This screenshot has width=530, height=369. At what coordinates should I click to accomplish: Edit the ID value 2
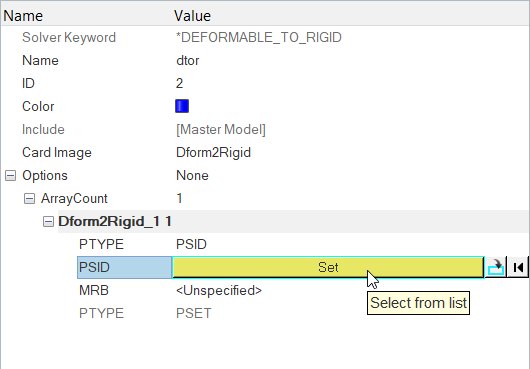179,83
